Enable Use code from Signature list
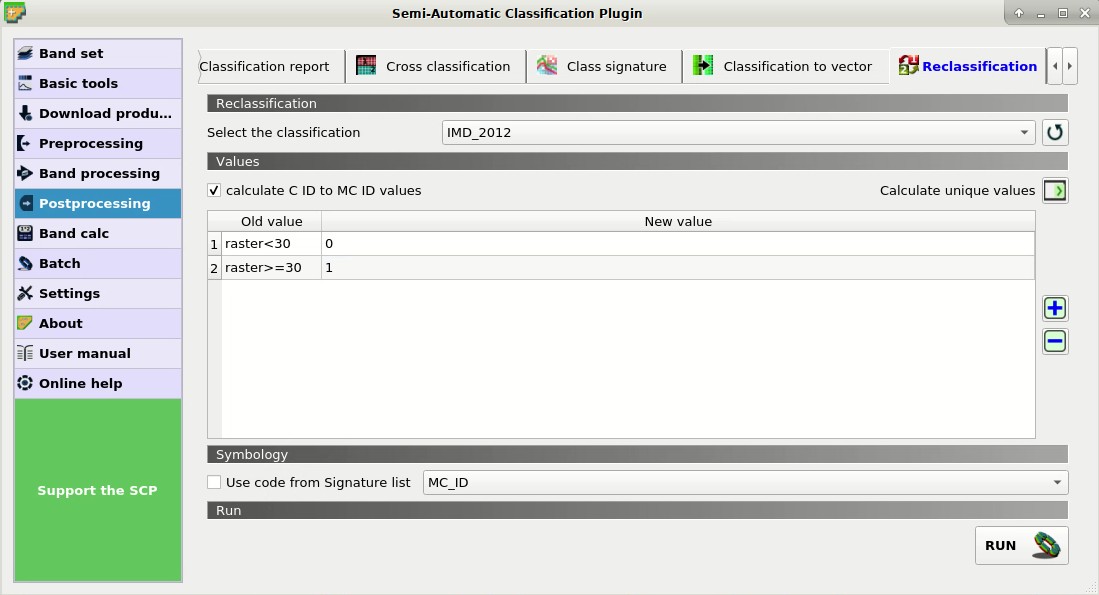Screen dimensions: 1099x595 tap(214, 482)
